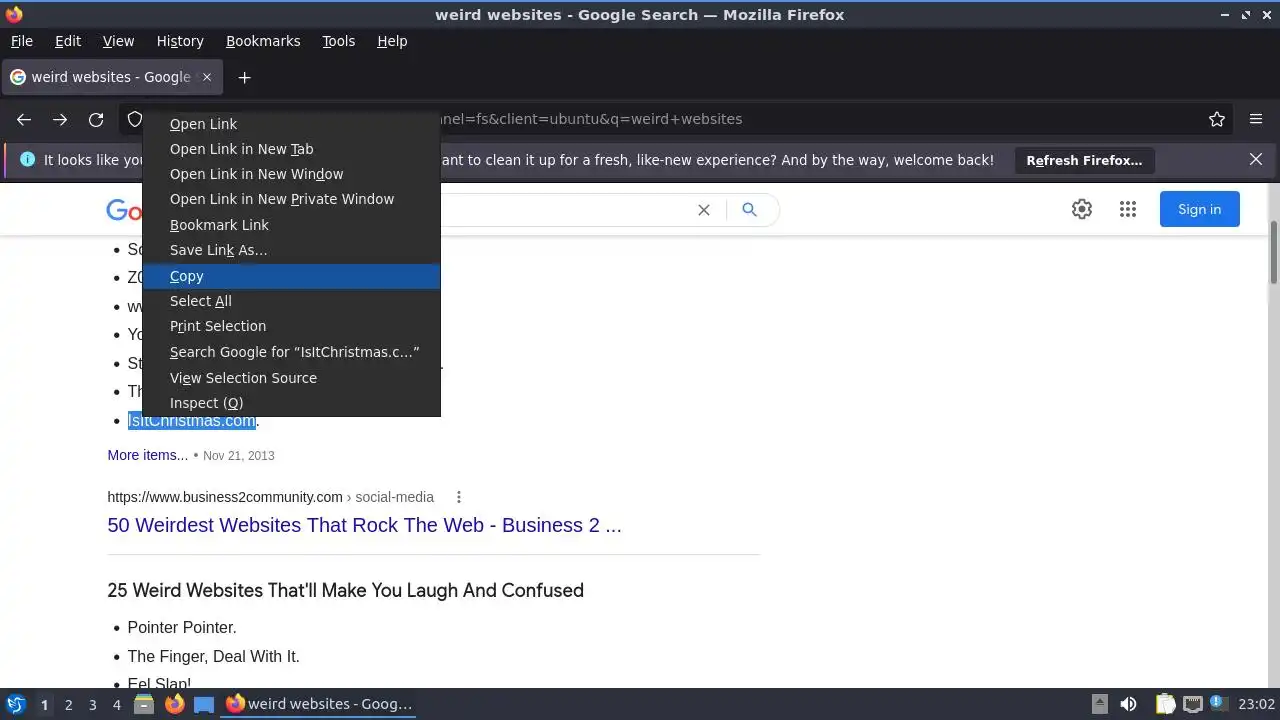Screen dimensions: 1280x720
Task: Switch to the 'weird websites - Google' tab
Action: point(111,77)
